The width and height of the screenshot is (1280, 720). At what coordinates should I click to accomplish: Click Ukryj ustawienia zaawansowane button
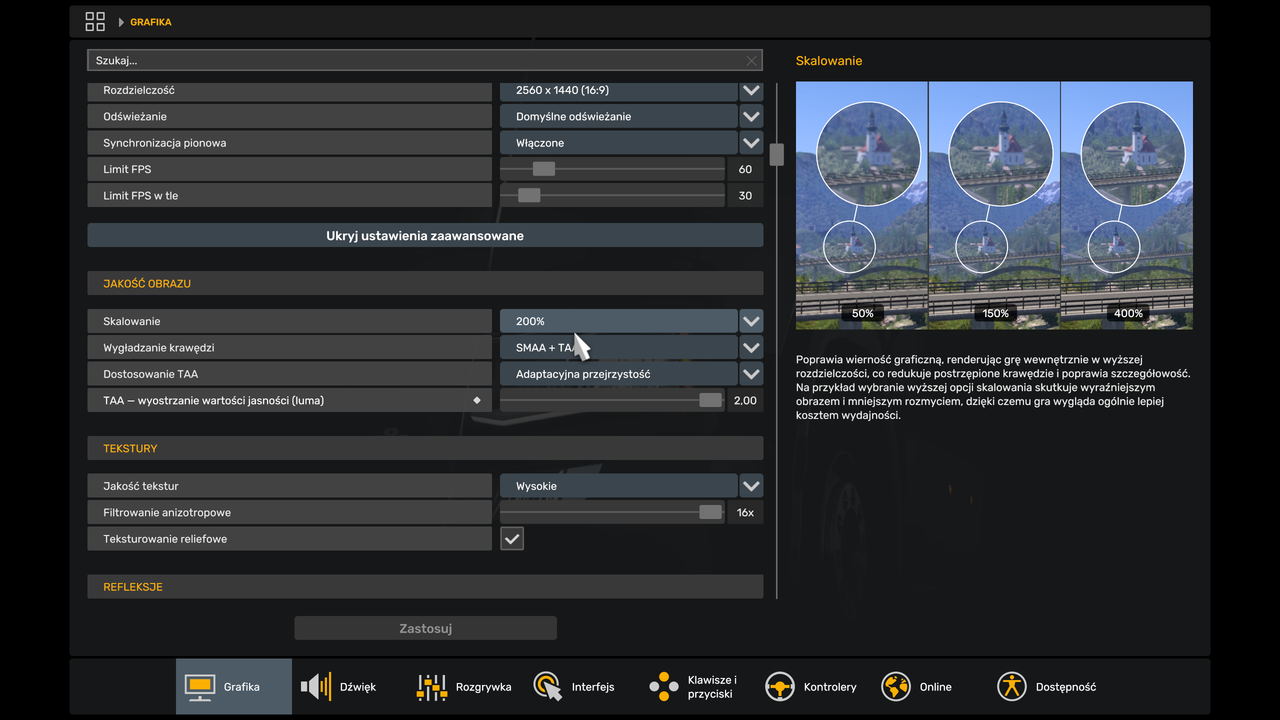425,235
